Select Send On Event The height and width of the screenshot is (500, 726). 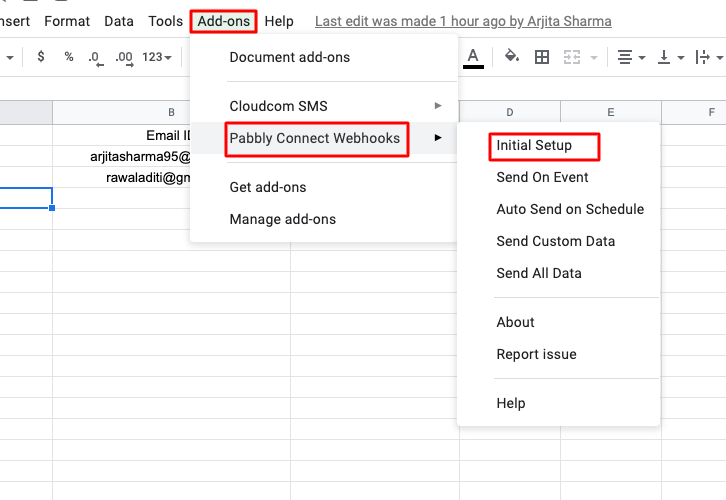coord(558,177)
